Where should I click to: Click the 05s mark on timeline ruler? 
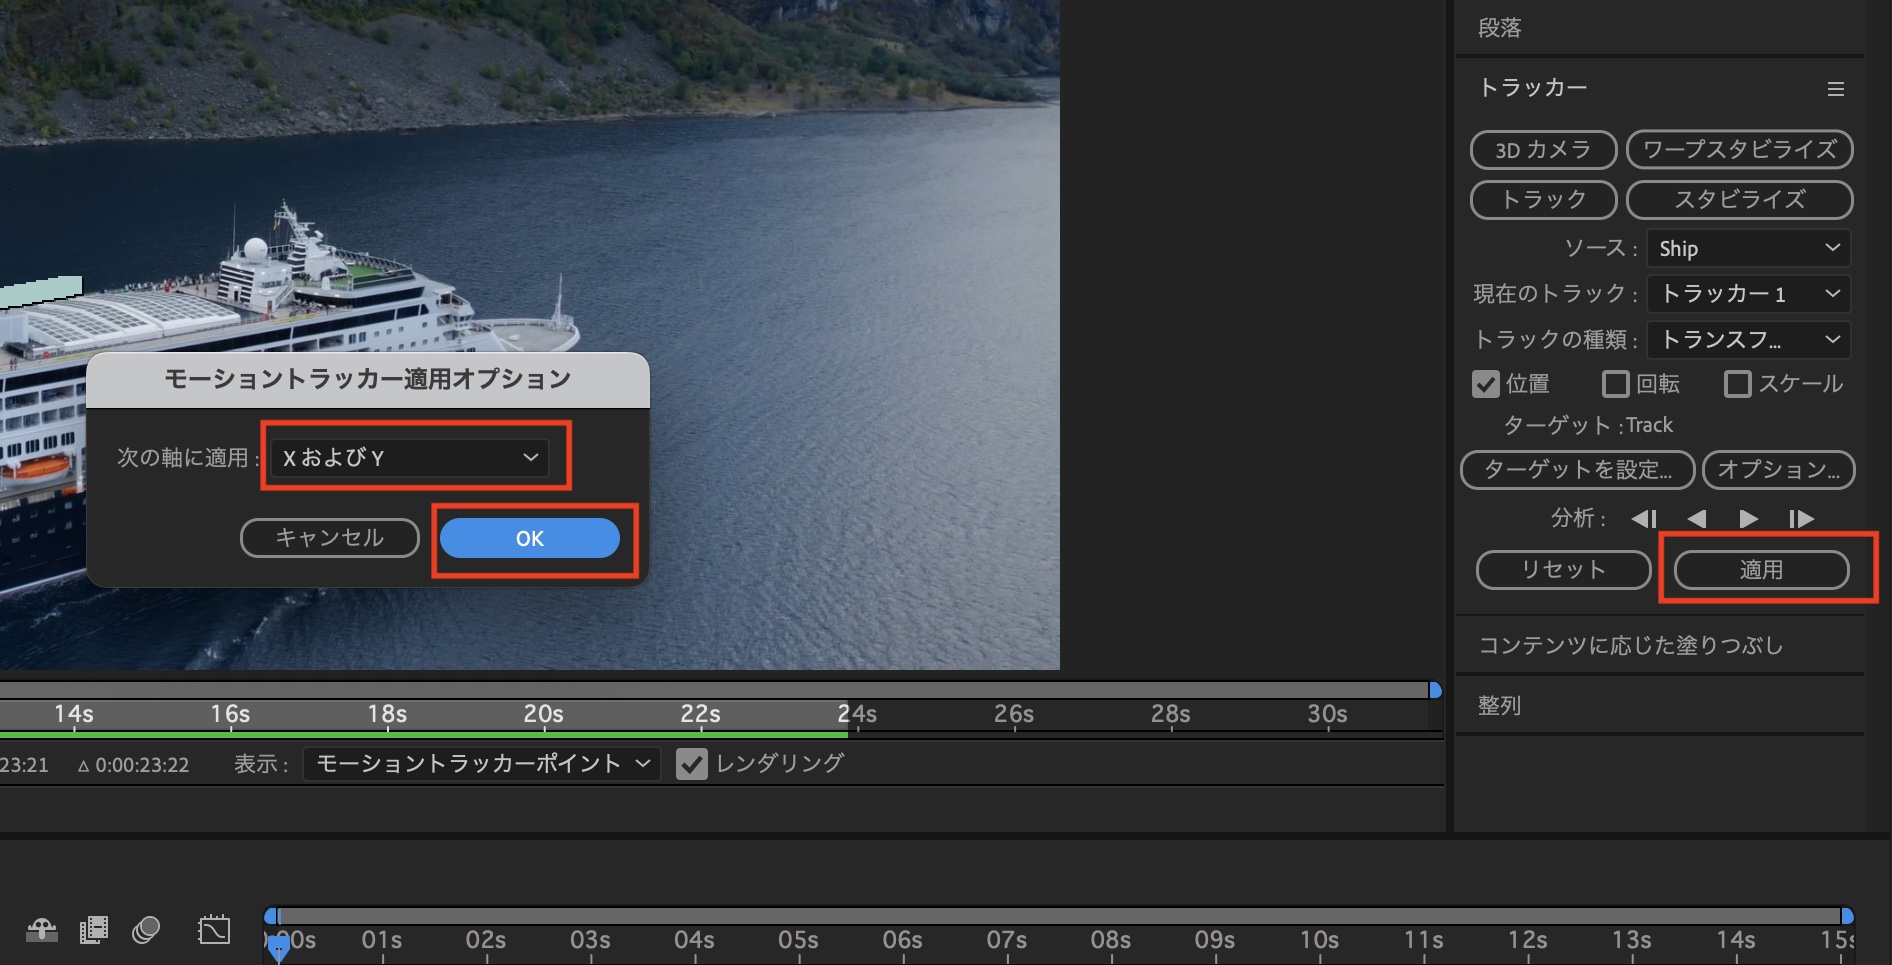point(798,940)
